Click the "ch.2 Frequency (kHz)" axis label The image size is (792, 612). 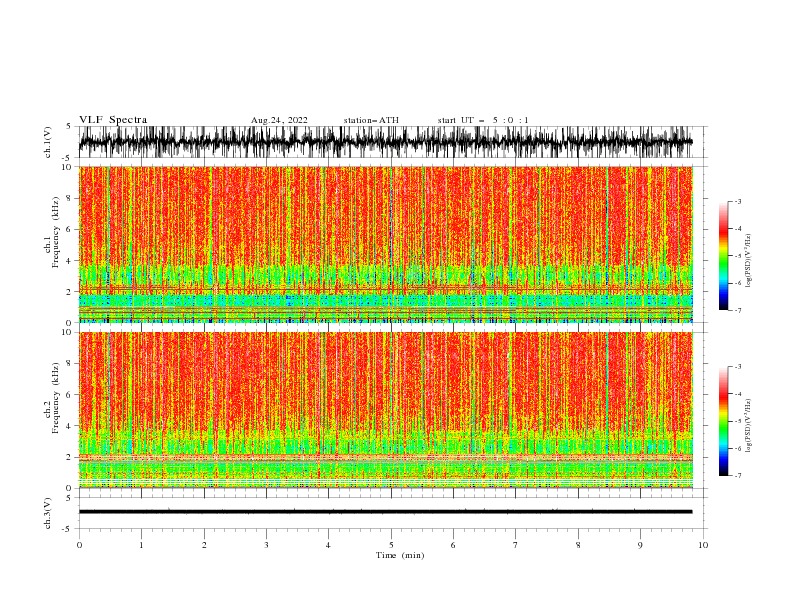52,398
